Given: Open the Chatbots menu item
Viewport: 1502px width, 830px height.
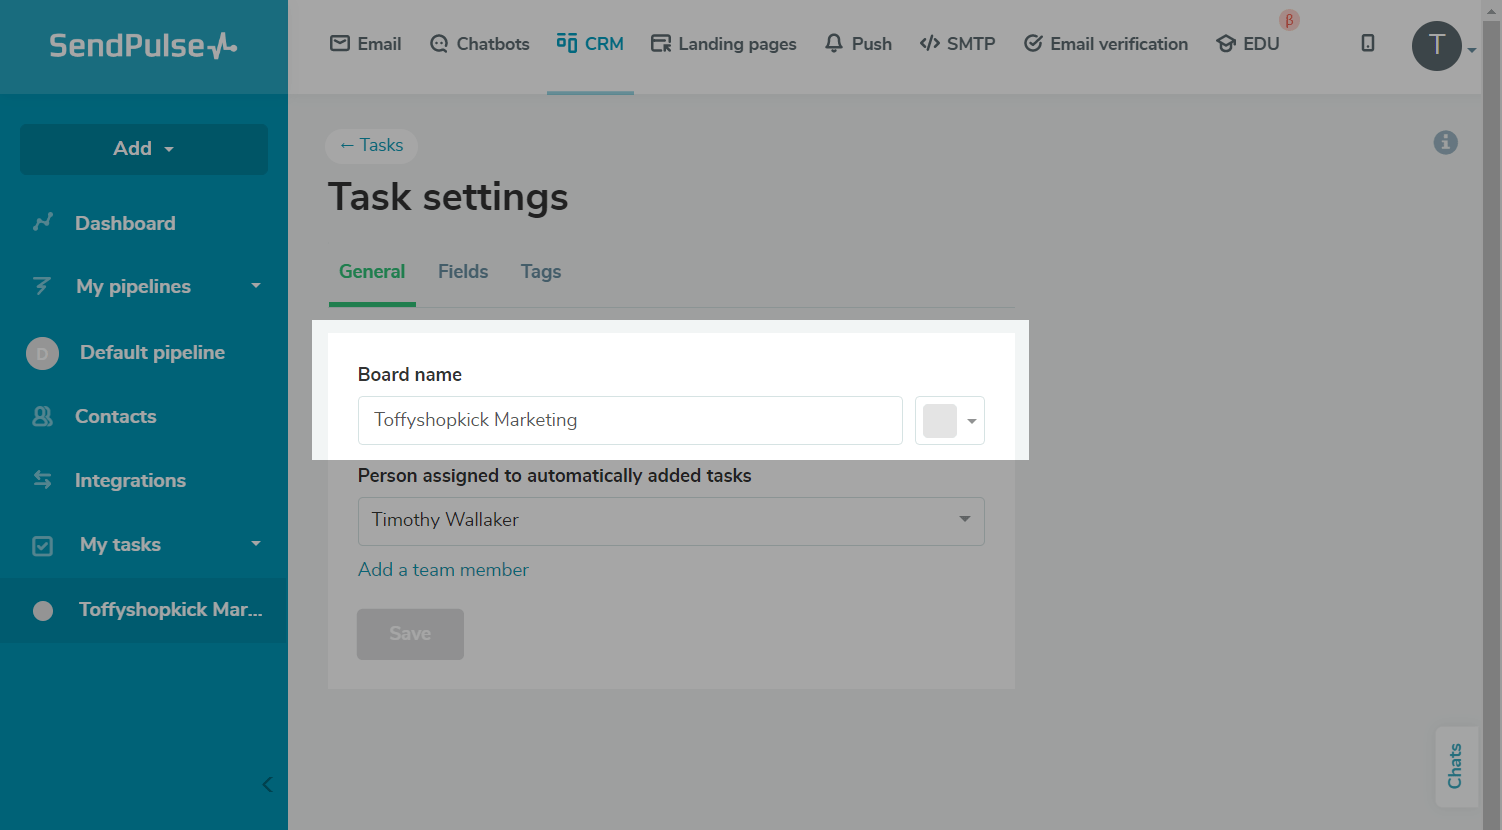Looking at the screenshot, I should [x=480, y=44].
